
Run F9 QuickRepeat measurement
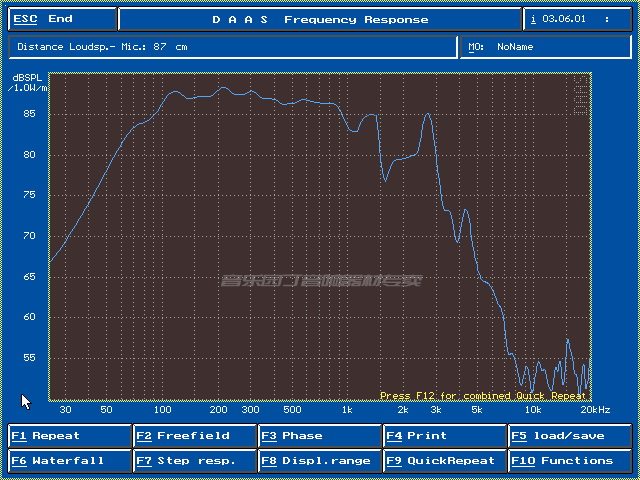pyautogui.click(x=445, y=461)
